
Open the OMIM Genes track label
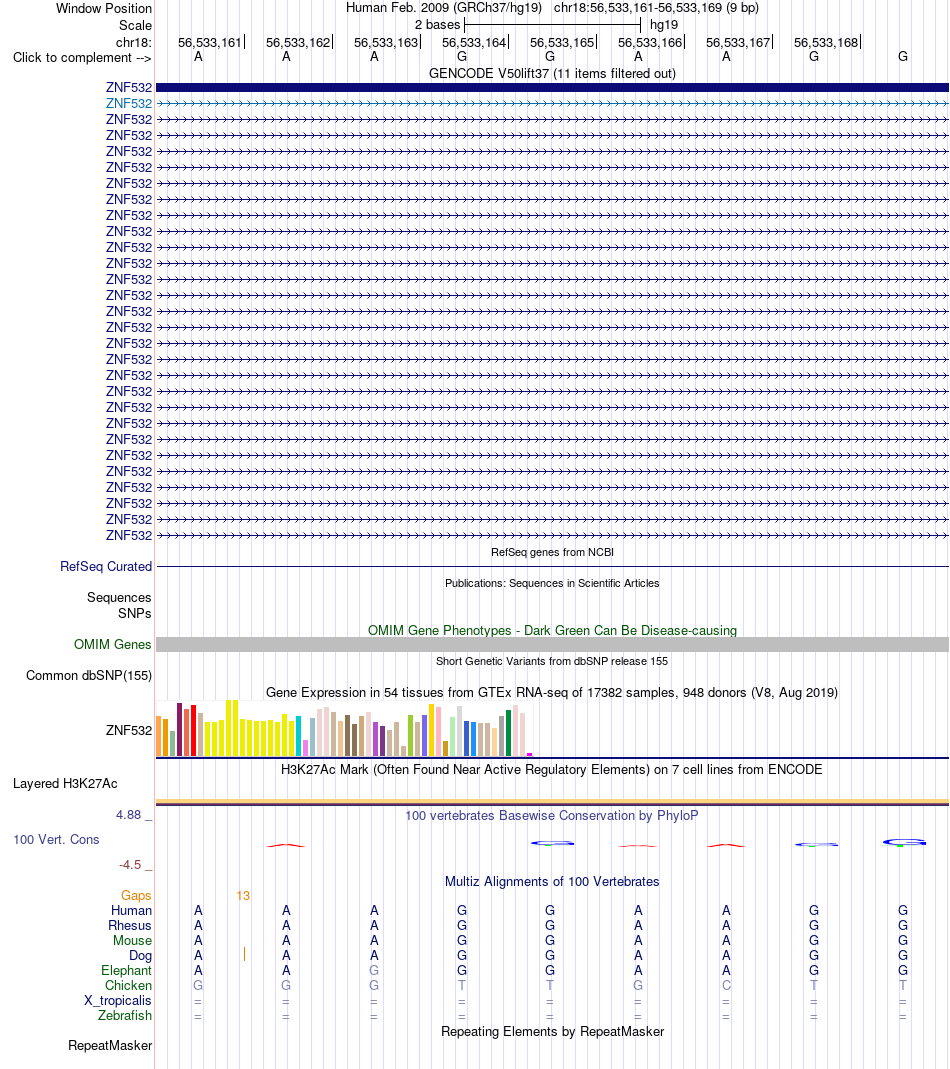(x=113, y=644)
